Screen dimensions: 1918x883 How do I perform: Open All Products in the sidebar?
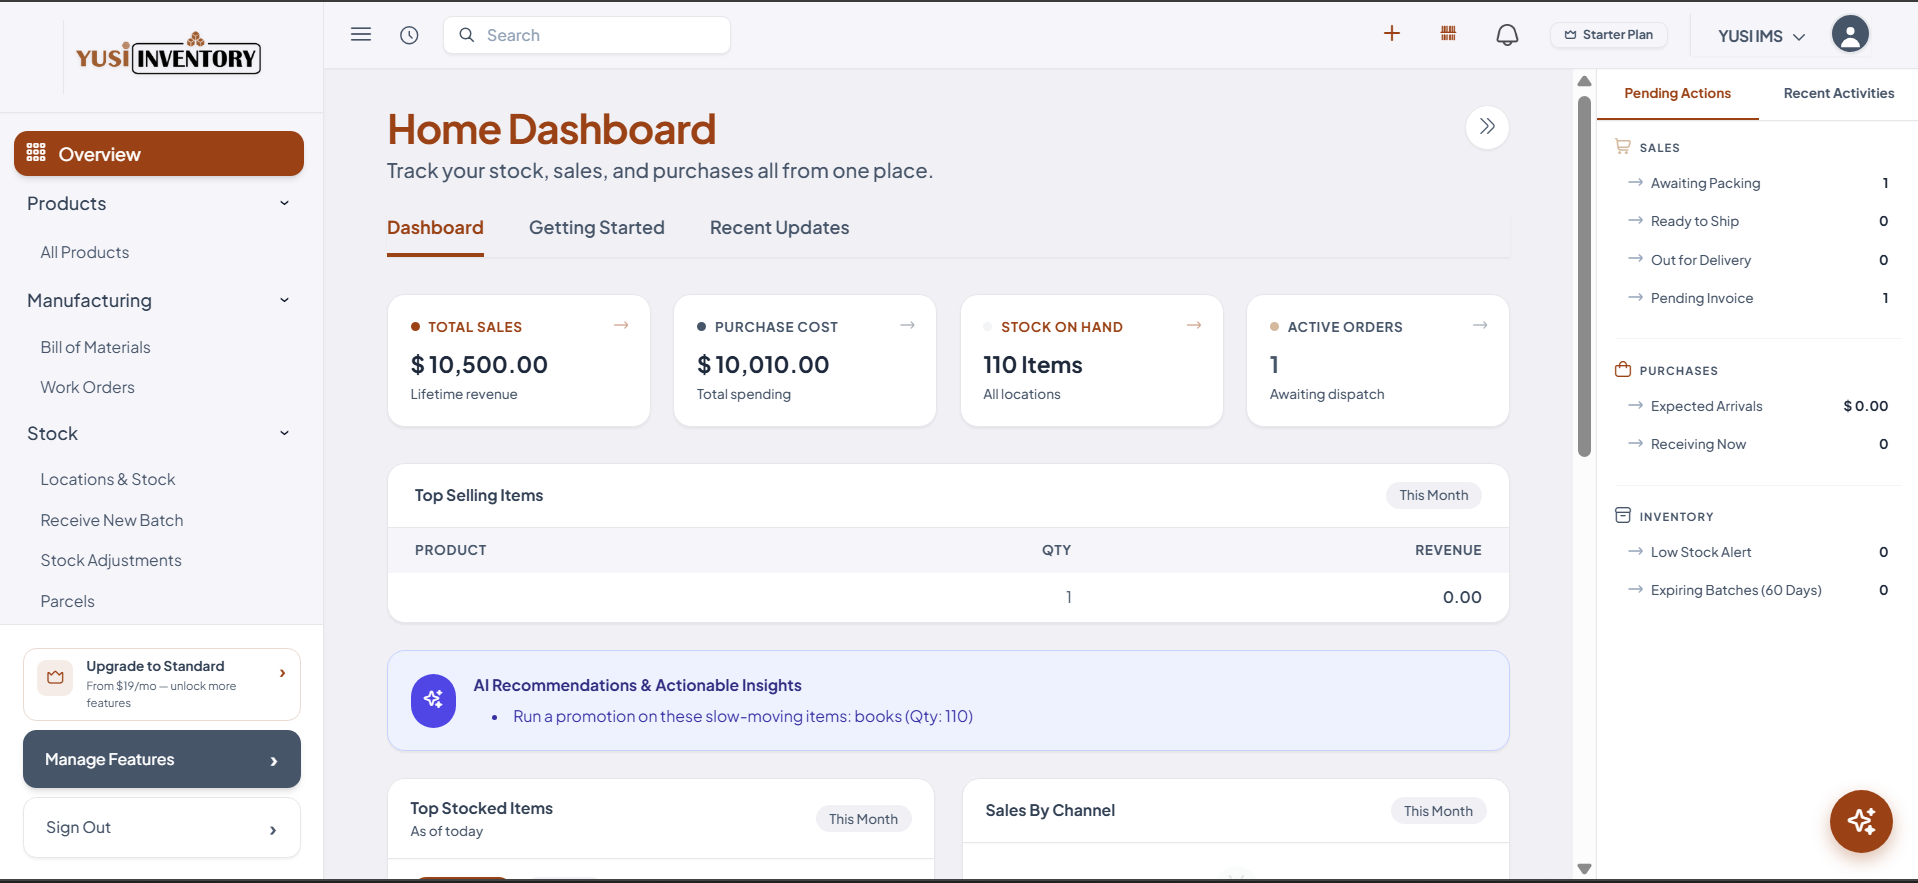click(x=85, y=252)
